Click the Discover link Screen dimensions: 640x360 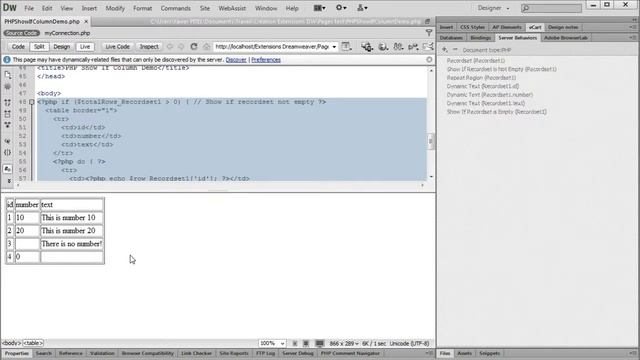point(236,60)
